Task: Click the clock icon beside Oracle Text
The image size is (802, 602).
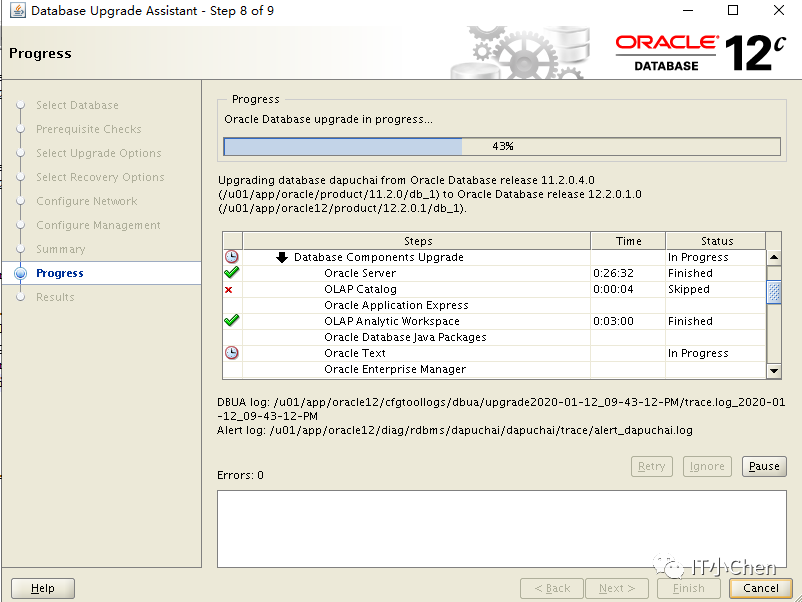Action: pos(232,353)
